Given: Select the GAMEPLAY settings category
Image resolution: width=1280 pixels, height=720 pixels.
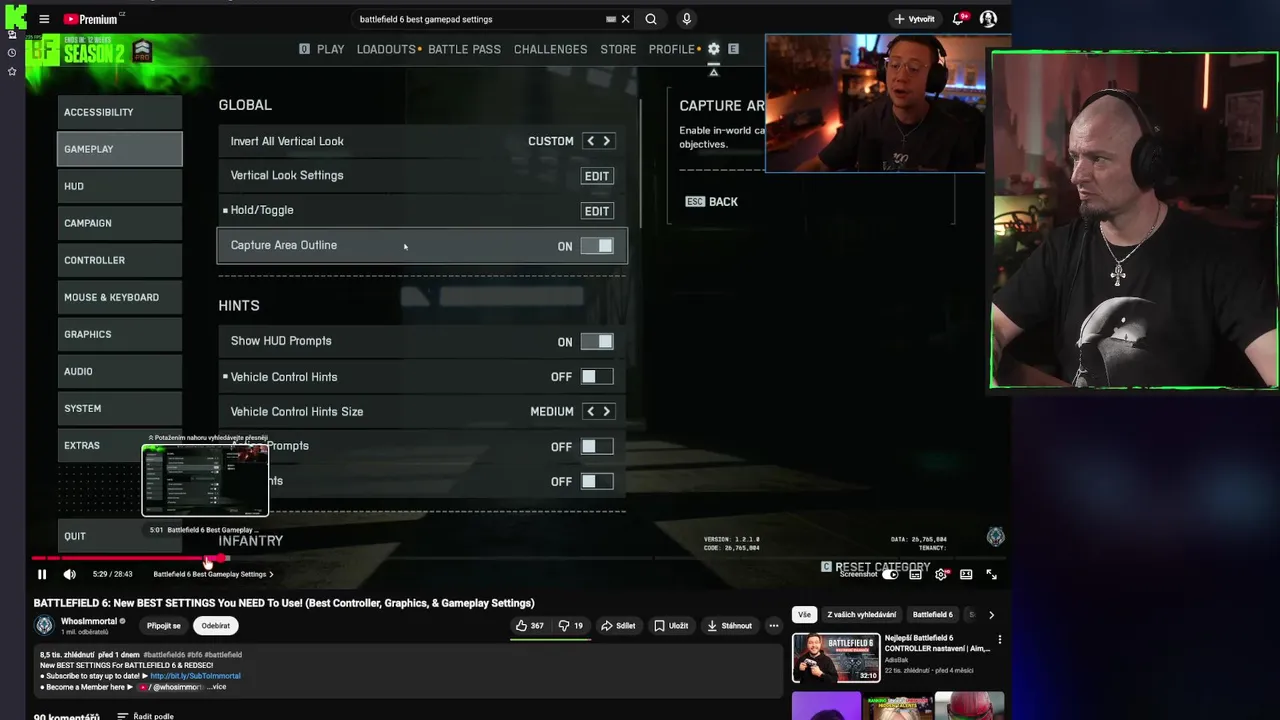Looking at the screenshot, I should (x=120, y=149).
